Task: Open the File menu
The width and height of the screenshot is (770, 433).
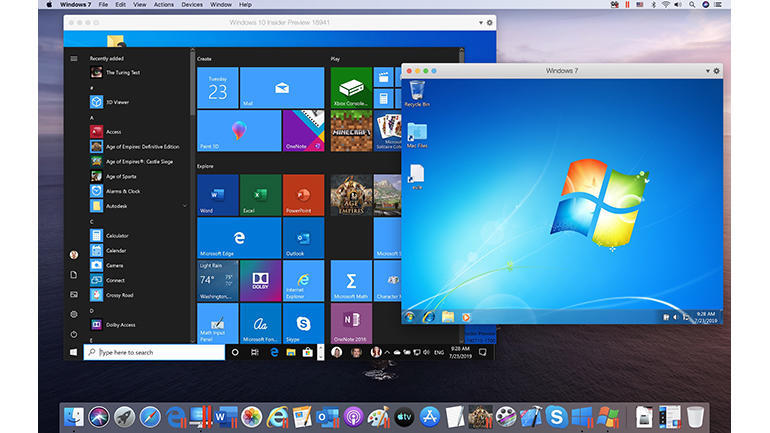Action: (103, 4)
